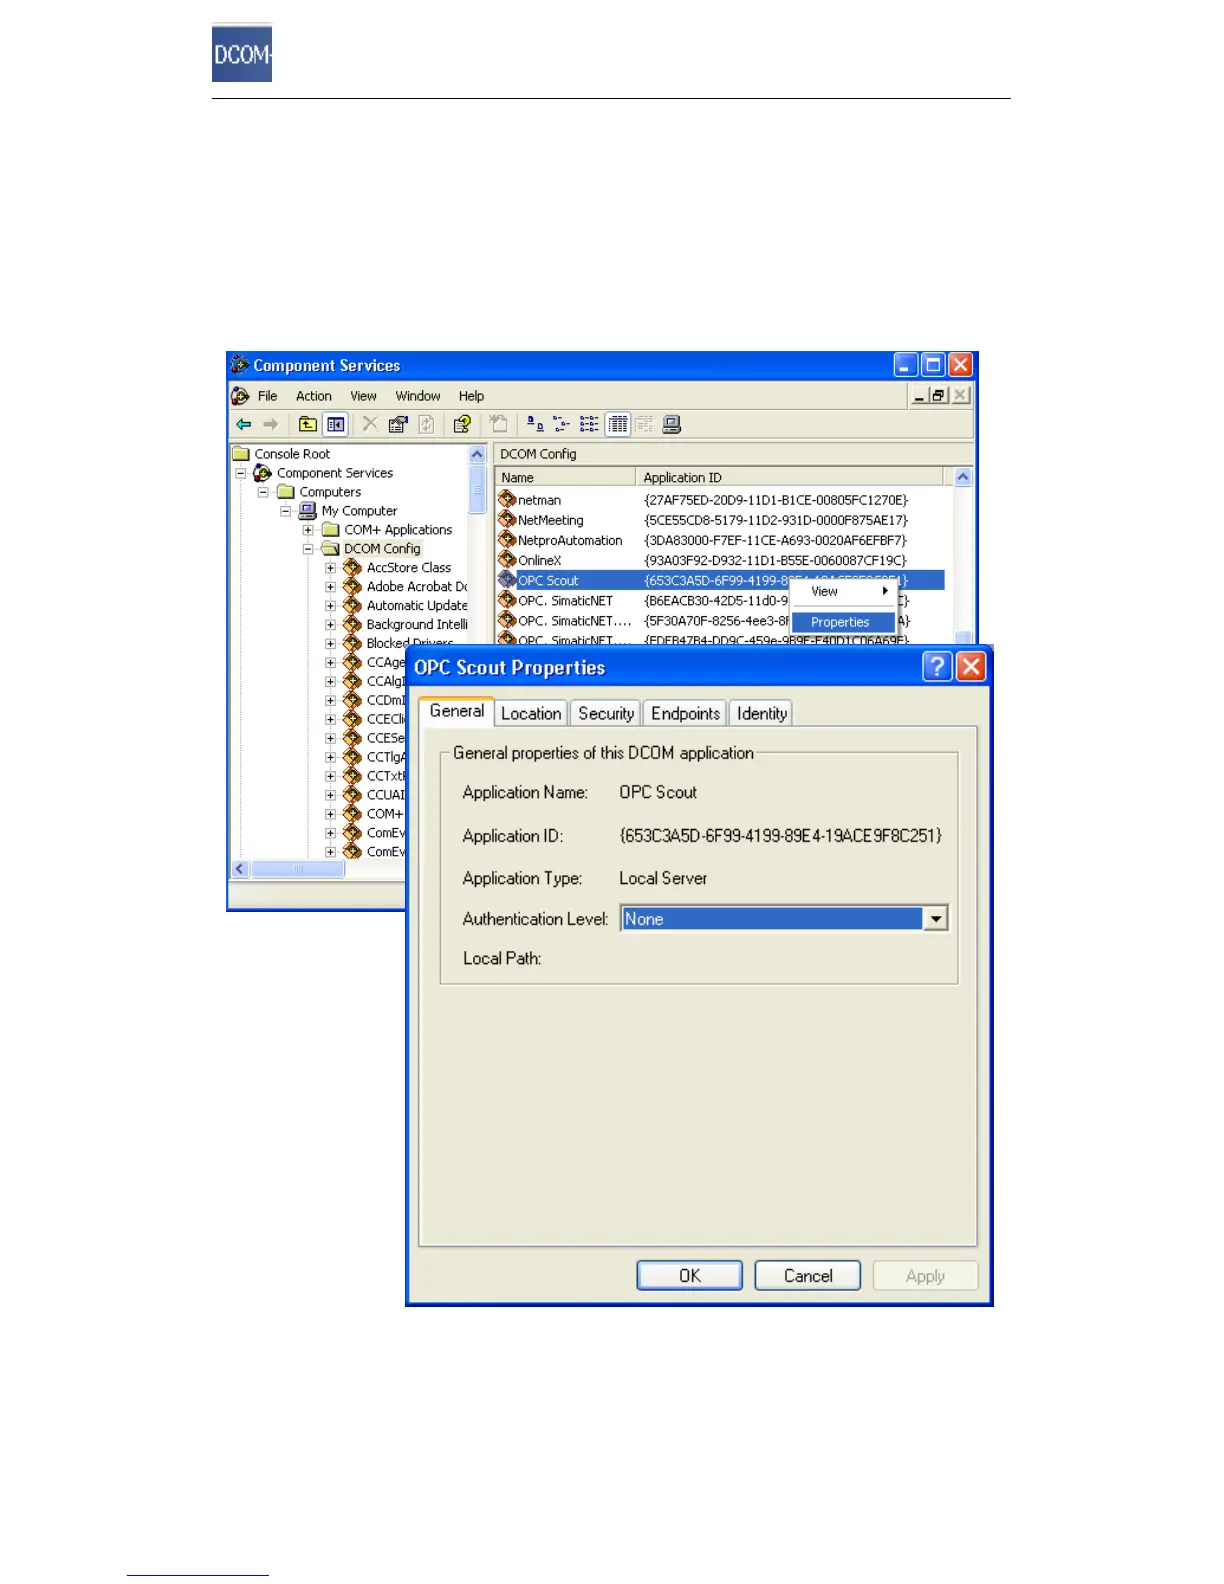Image resolution: width=1224 pixels, height=1584 pixels.
Task: Expand the Automatic Update node
Action: pos(330,606)
